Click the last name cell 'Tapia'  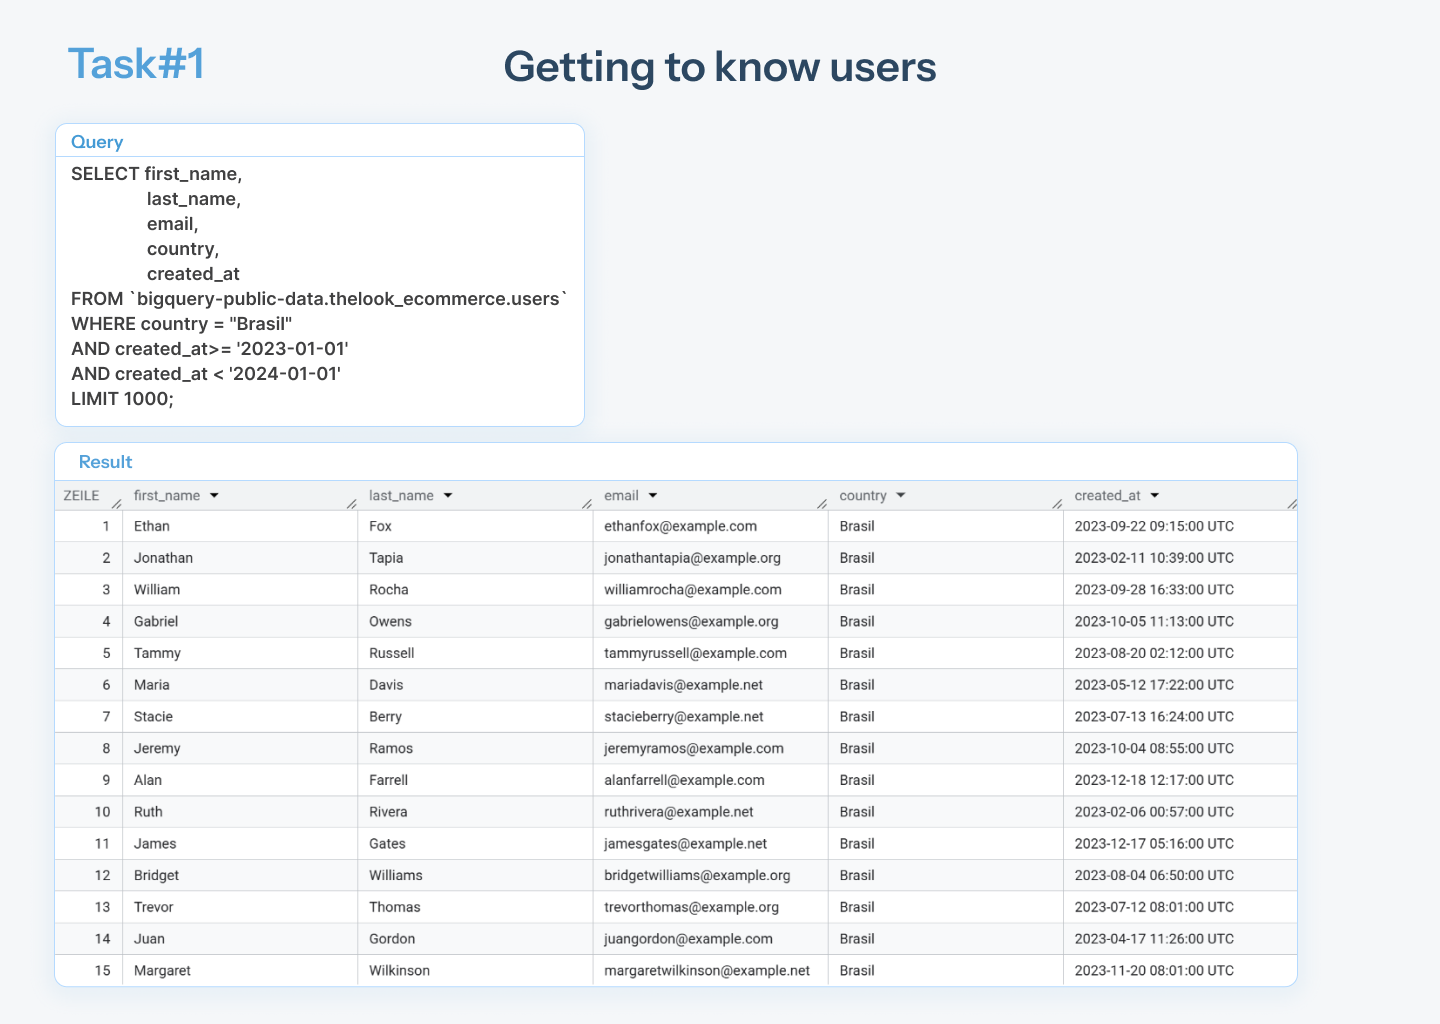(x=386, y=558)
